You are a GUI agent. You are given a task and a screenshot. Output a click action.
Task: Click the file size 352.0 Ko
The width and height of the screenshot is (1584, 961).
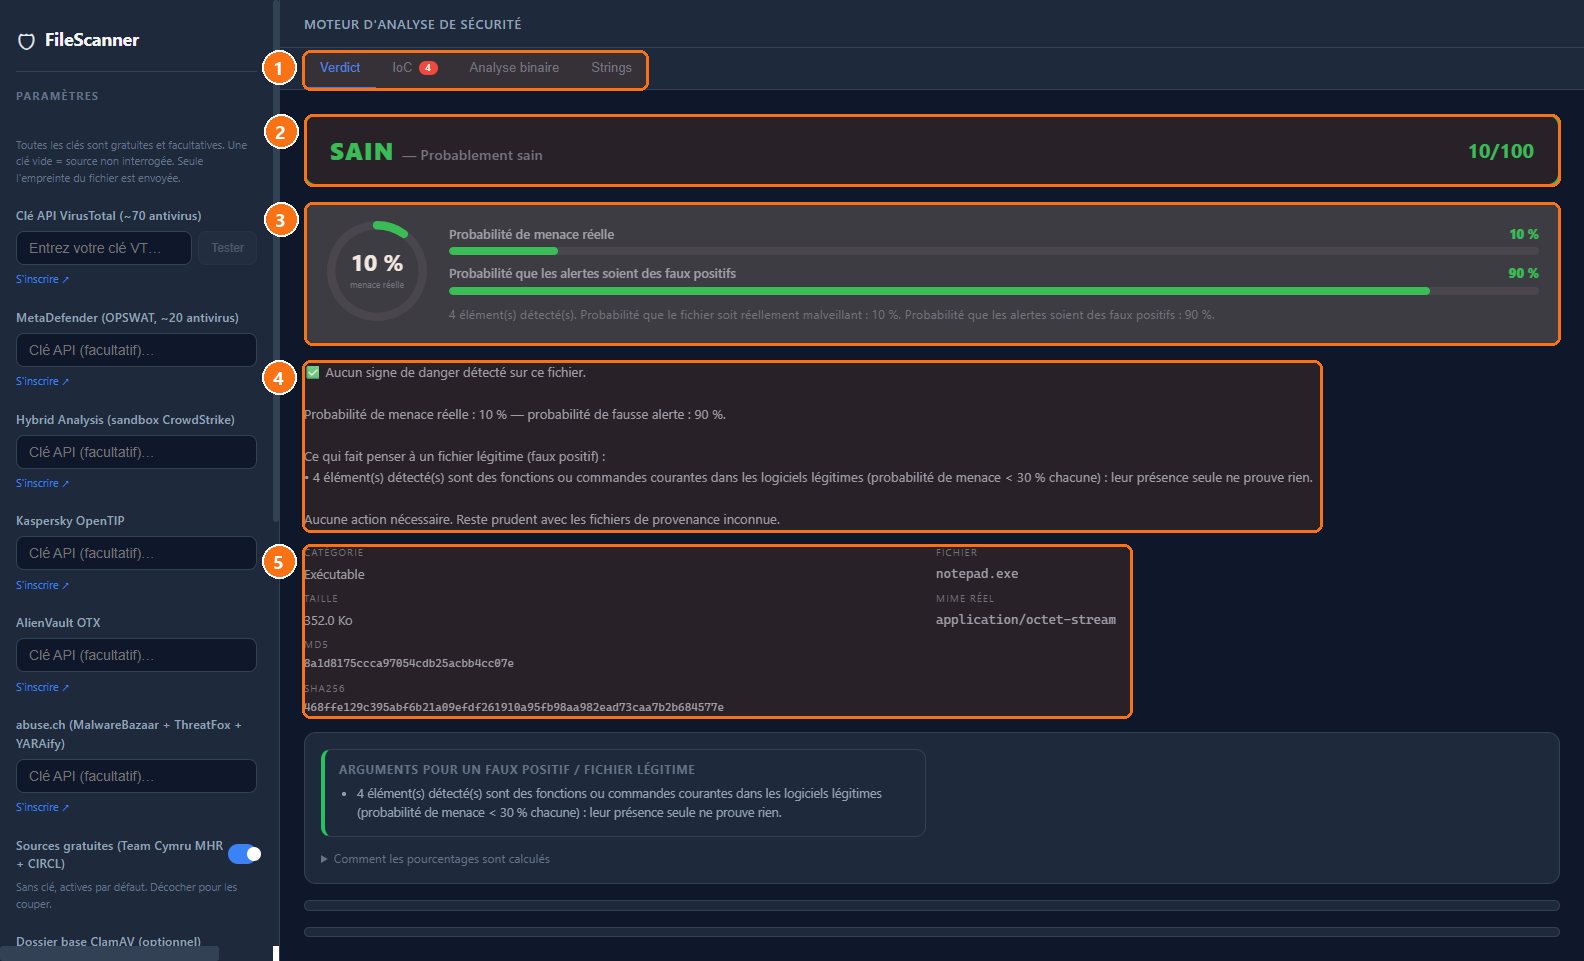(x=328, y=621)
